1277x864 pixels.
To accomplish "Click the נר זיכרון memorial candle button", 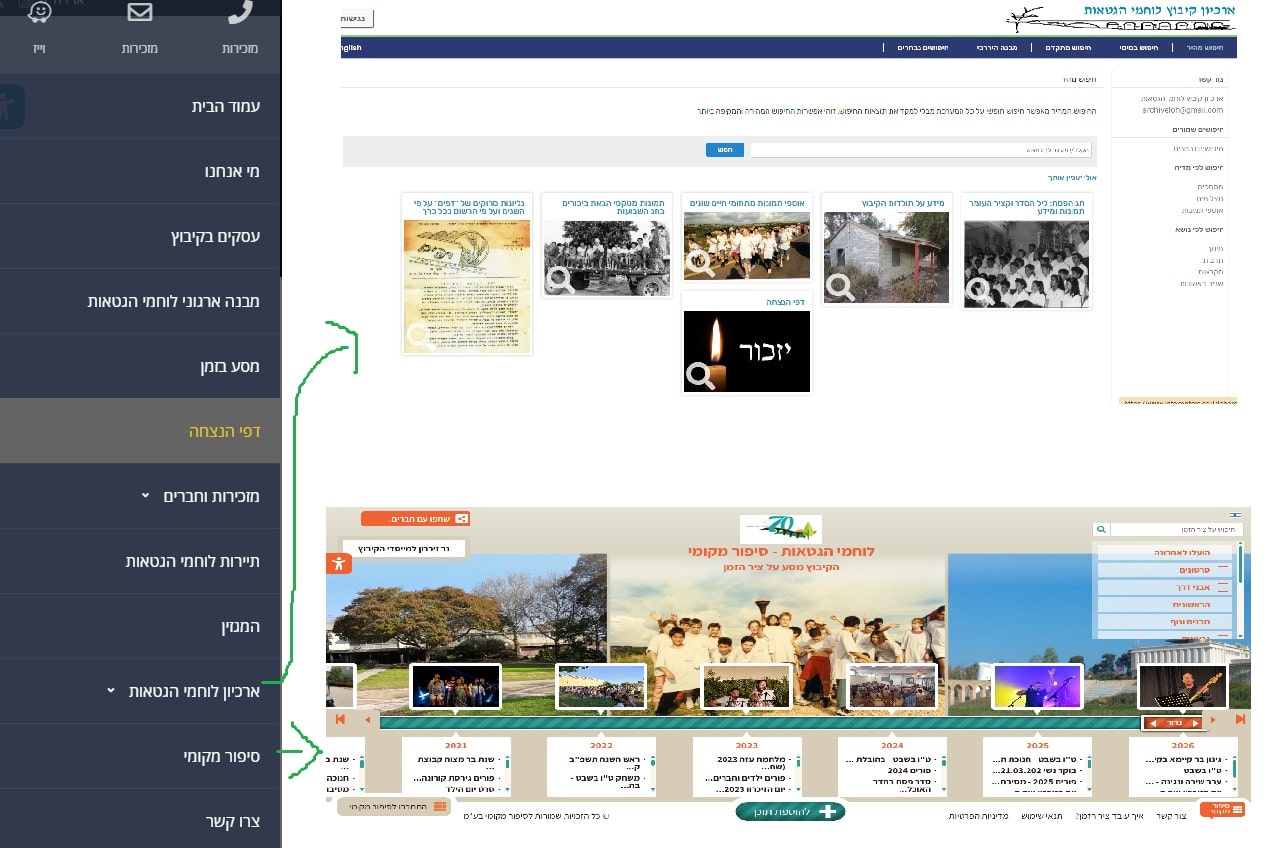I will click(x=403, y=548).
